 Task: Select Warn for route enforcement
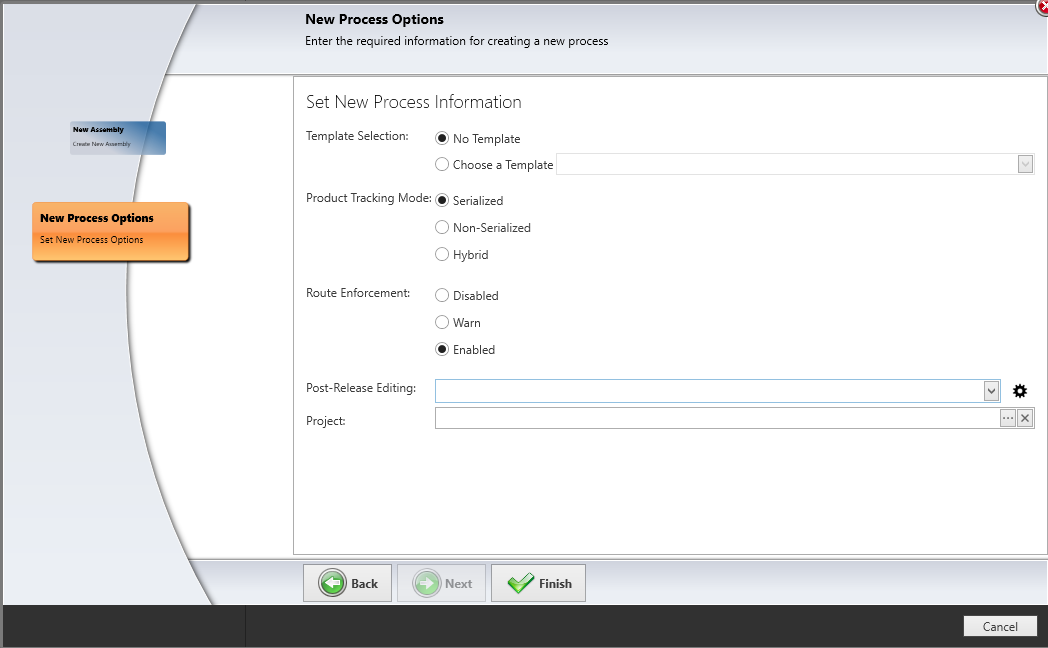click(x=442, y=322)
